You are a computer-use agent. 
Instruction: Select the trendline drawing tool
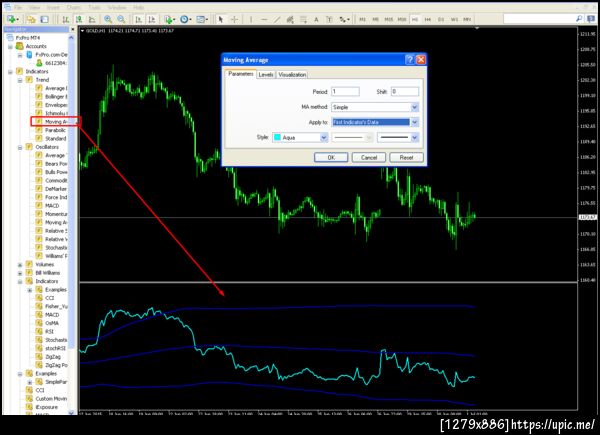pyautogui.click(x=277, y=19)
